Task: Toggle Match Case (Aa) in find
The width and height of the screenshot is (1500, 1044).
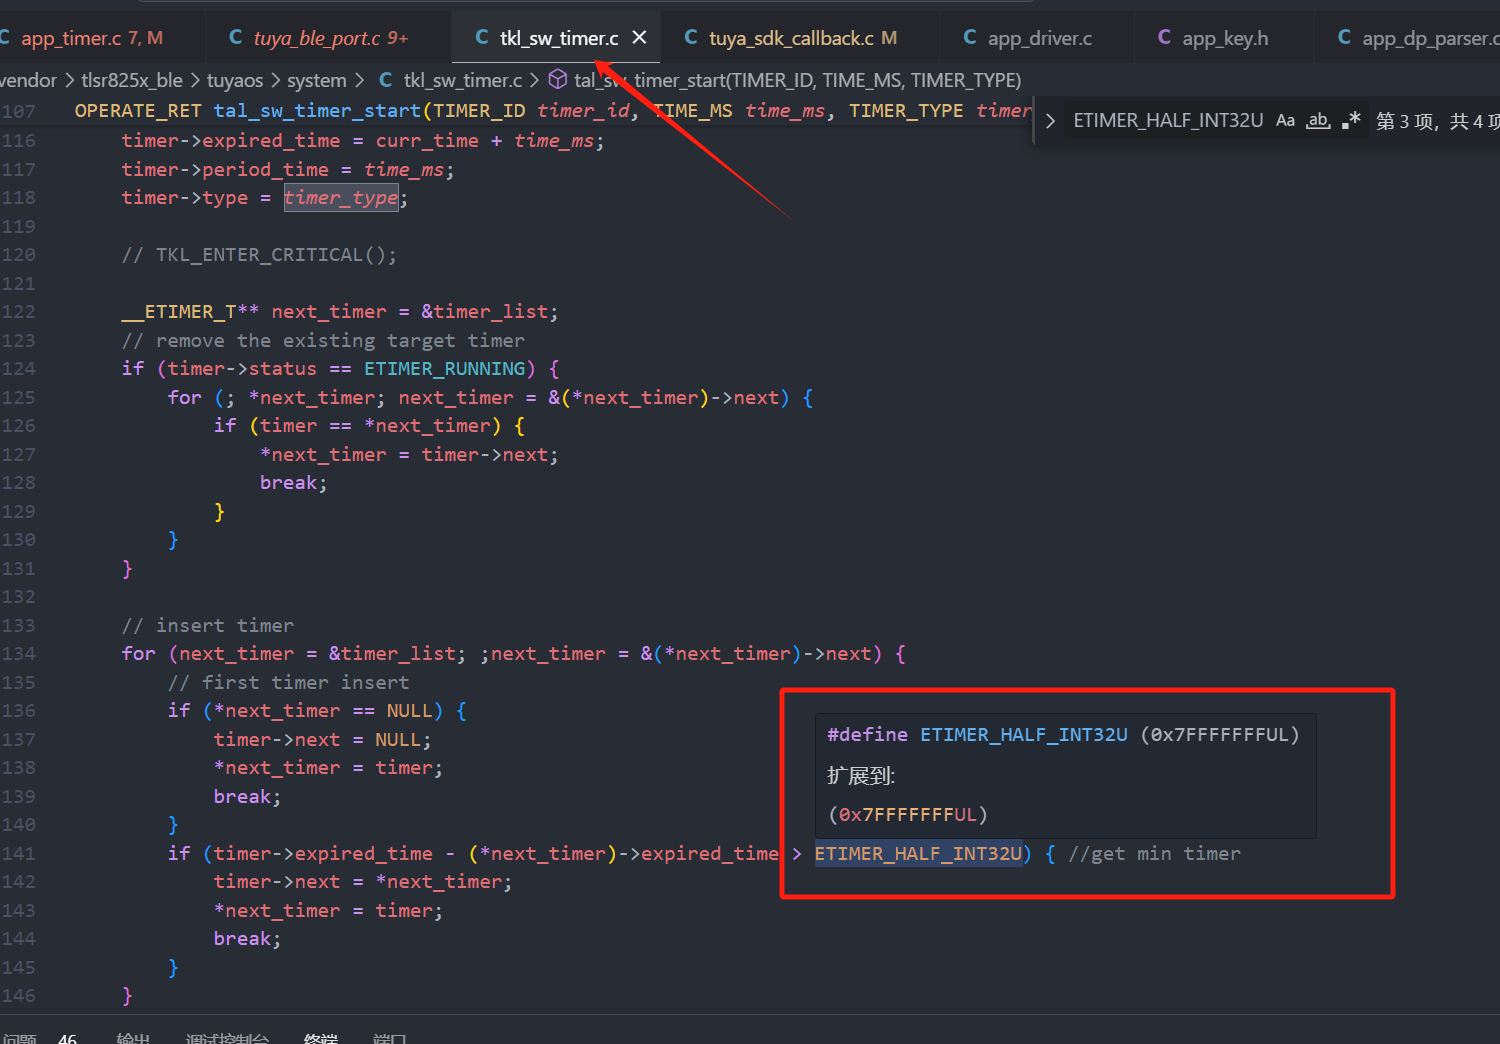Action: (1285, 121)
